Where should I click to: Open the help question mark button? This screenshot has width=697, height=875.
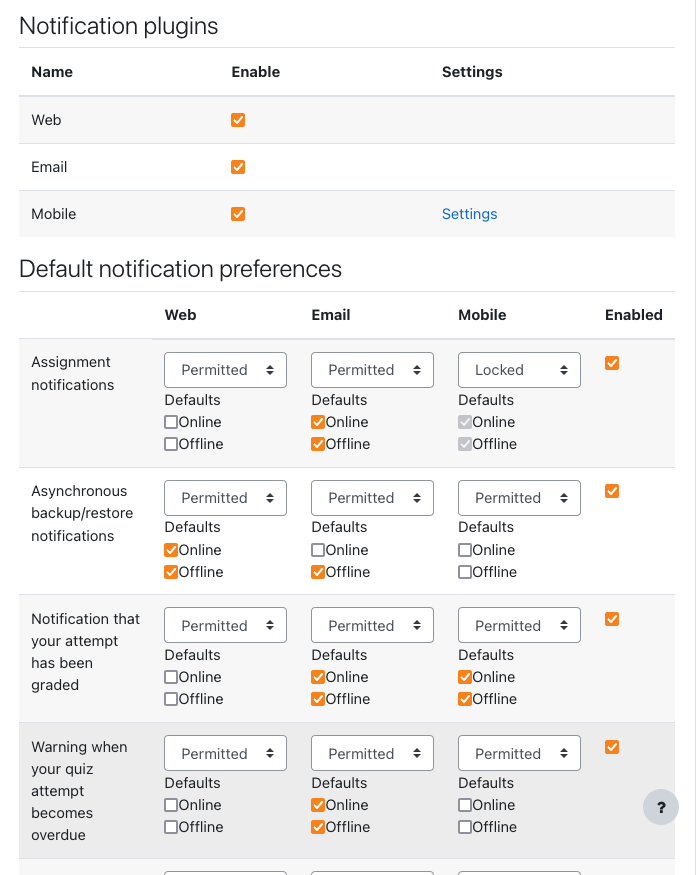click(x=661, y=807)
